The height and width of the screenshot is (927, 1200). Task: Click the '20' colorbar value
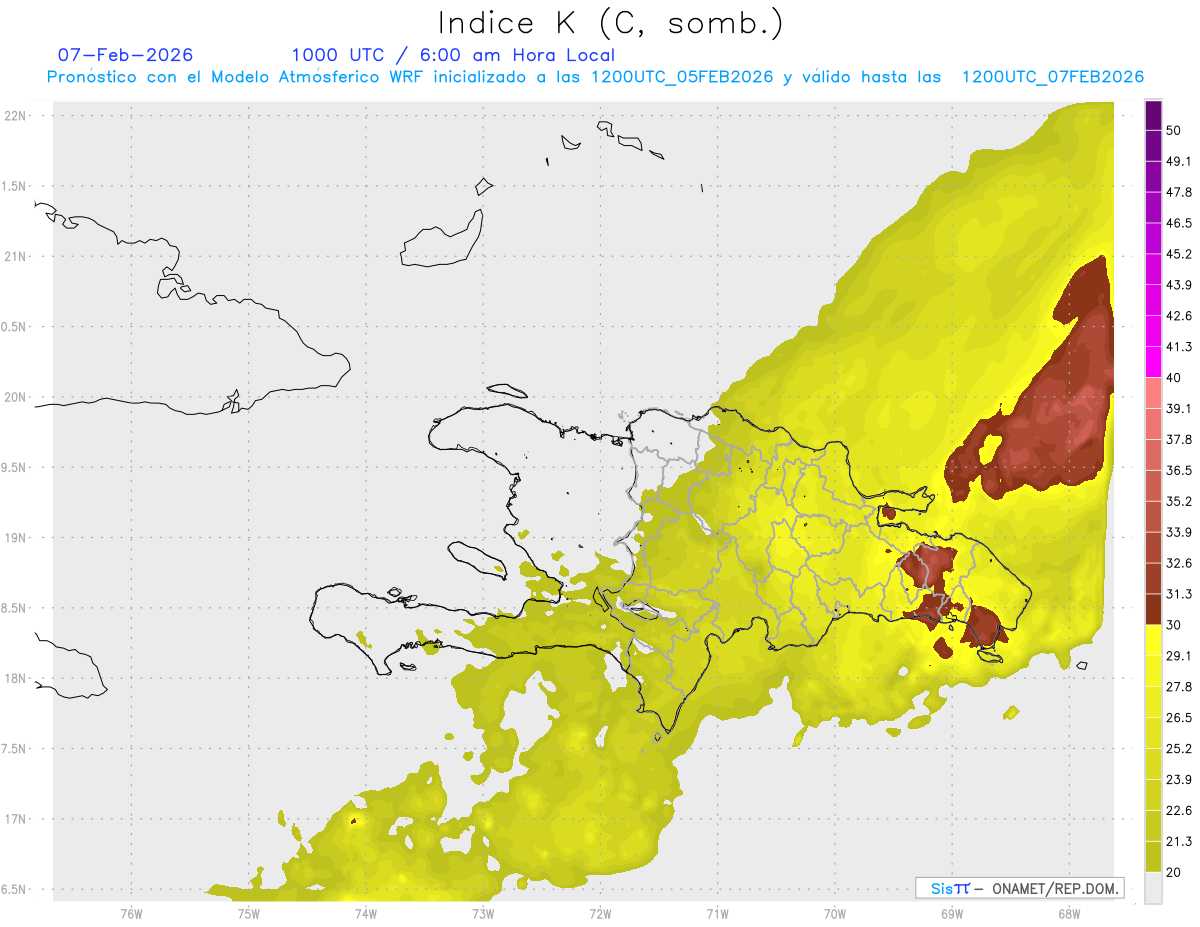click(x=1174, y=872)
